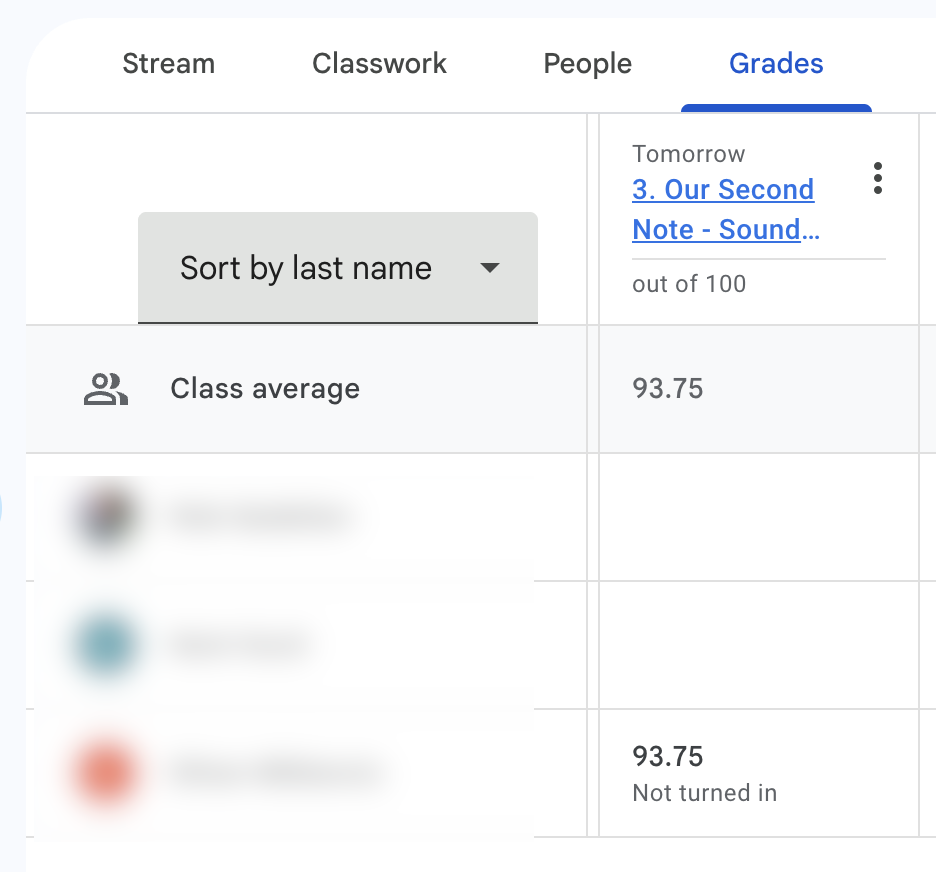Viewport: 936px width, 872px height.
Task: Click the Not turned in status text
Action: point(704,794)
